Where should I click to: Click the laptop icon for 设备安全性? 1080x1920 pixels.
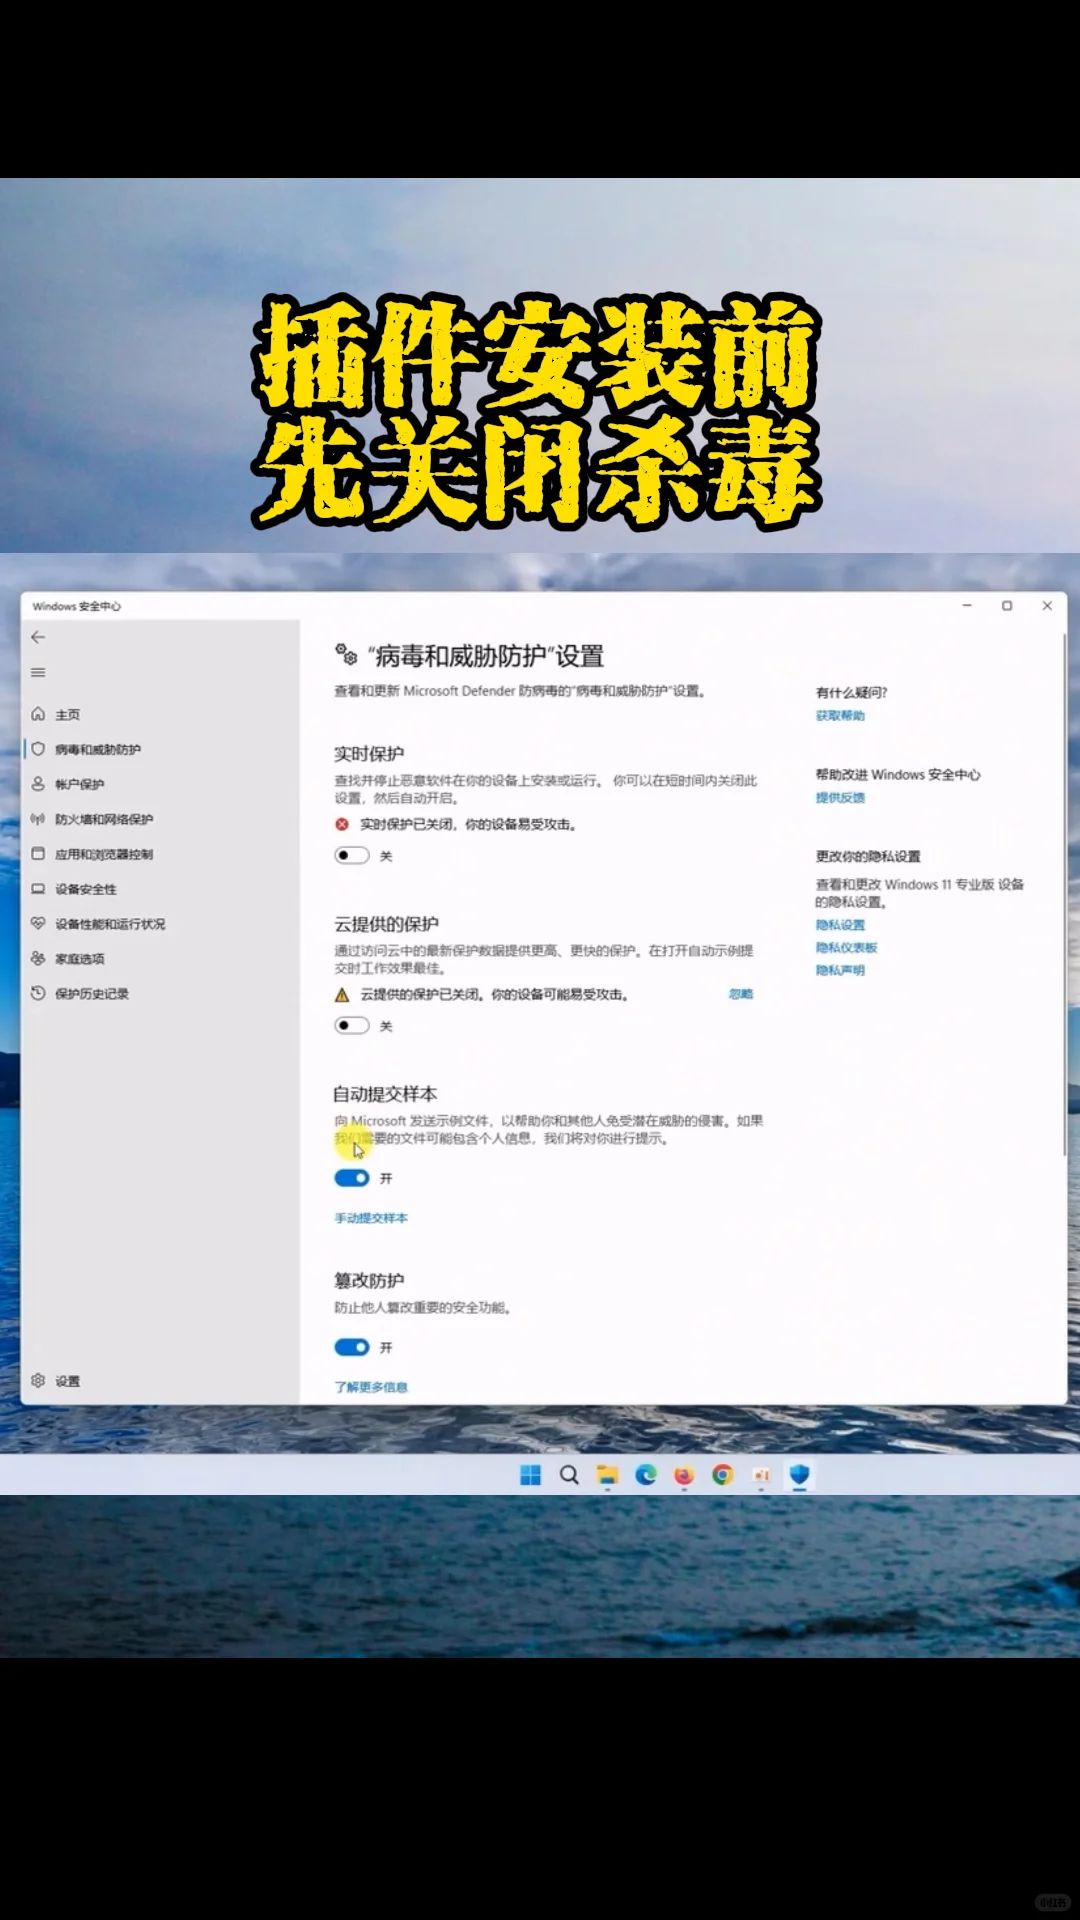coord(38,889)
